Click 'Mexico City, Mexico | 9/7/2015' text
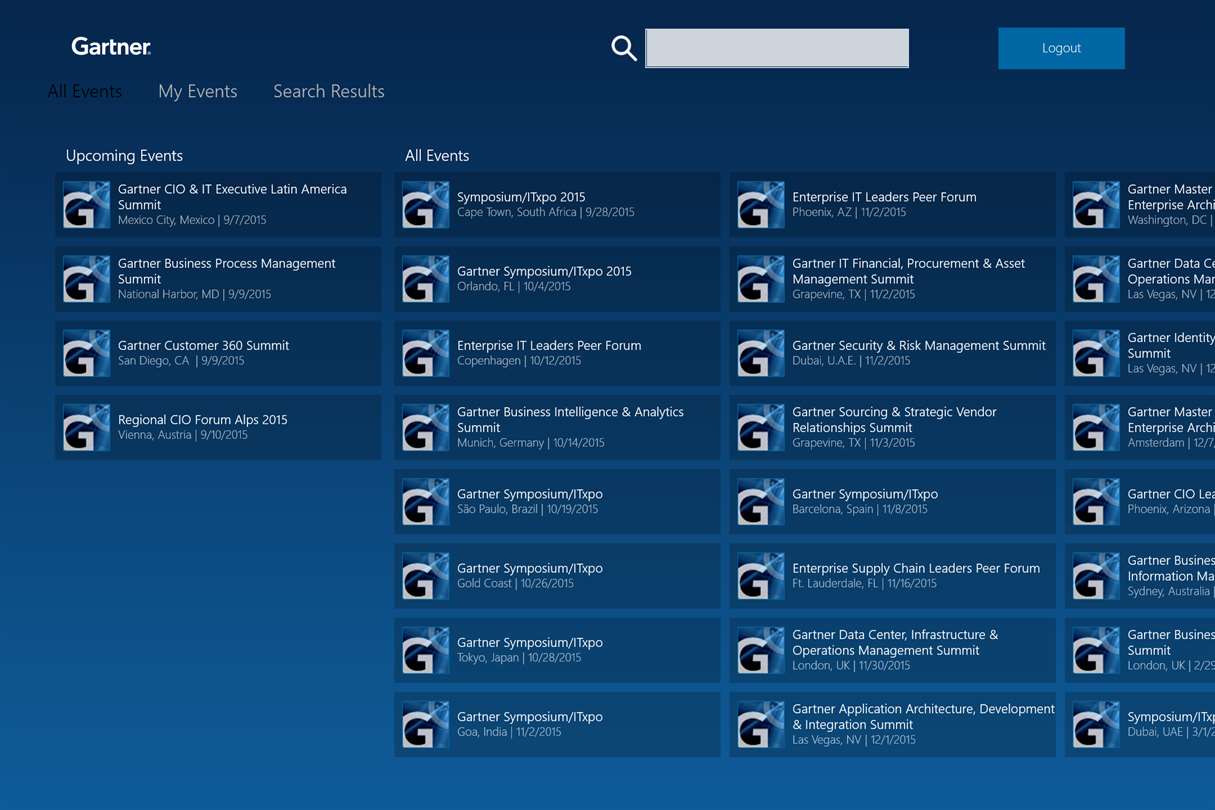1215x810 pixels. 192,220
